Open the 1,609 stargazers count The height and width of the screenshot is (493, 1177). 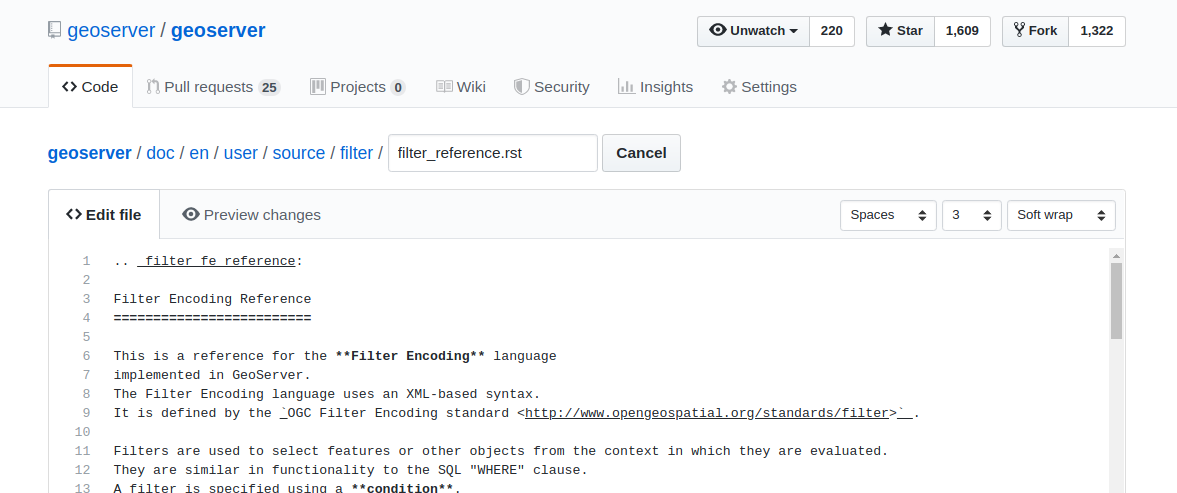pyautogui.click(x=962, y=31)
